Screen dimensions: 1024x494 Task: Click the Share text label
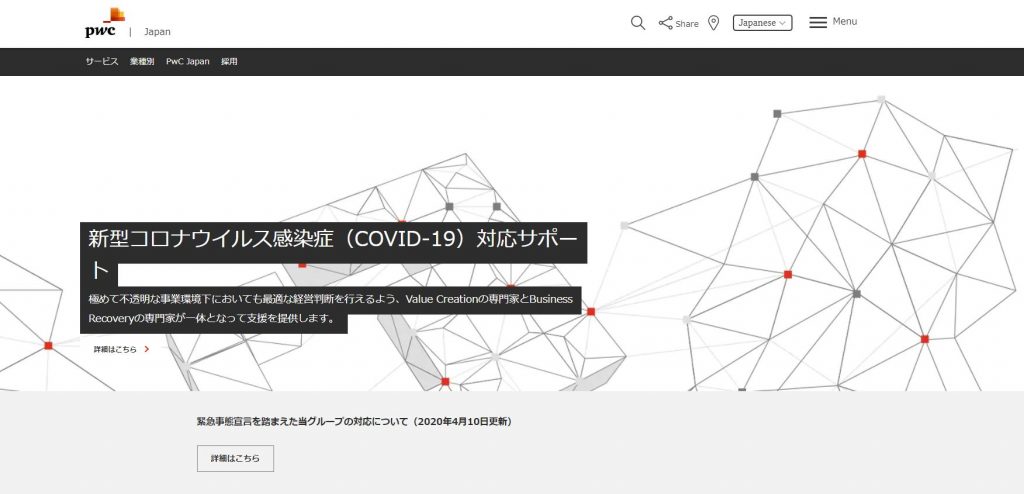687,24
